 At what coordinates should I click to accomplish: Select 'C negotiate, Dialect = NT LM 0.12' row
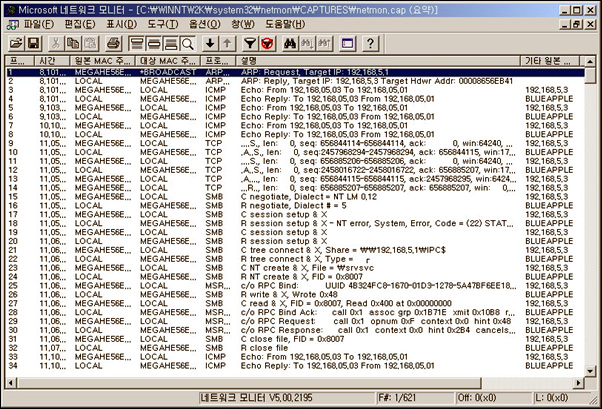[x=295, y=197]
